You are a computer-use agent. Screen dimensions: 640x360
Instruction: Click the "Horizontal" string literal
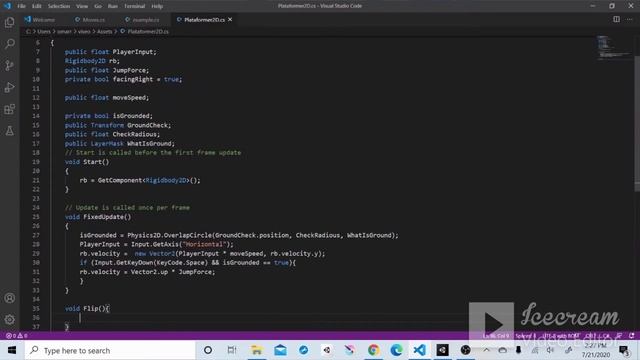(x=204, y=244)
